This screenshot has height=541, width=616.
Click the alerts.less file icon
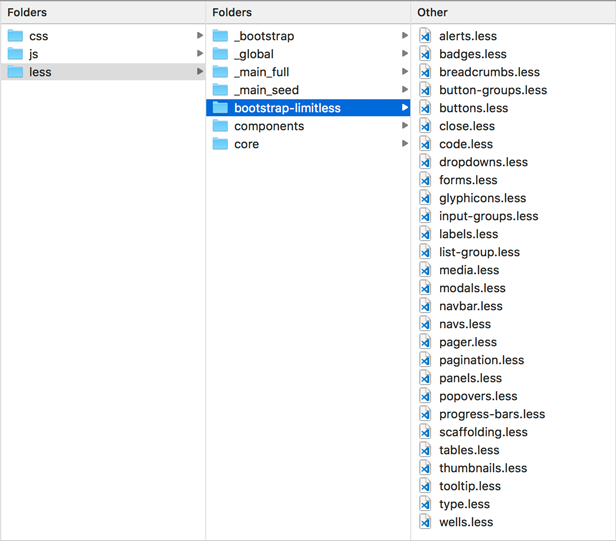coord(425,36)
